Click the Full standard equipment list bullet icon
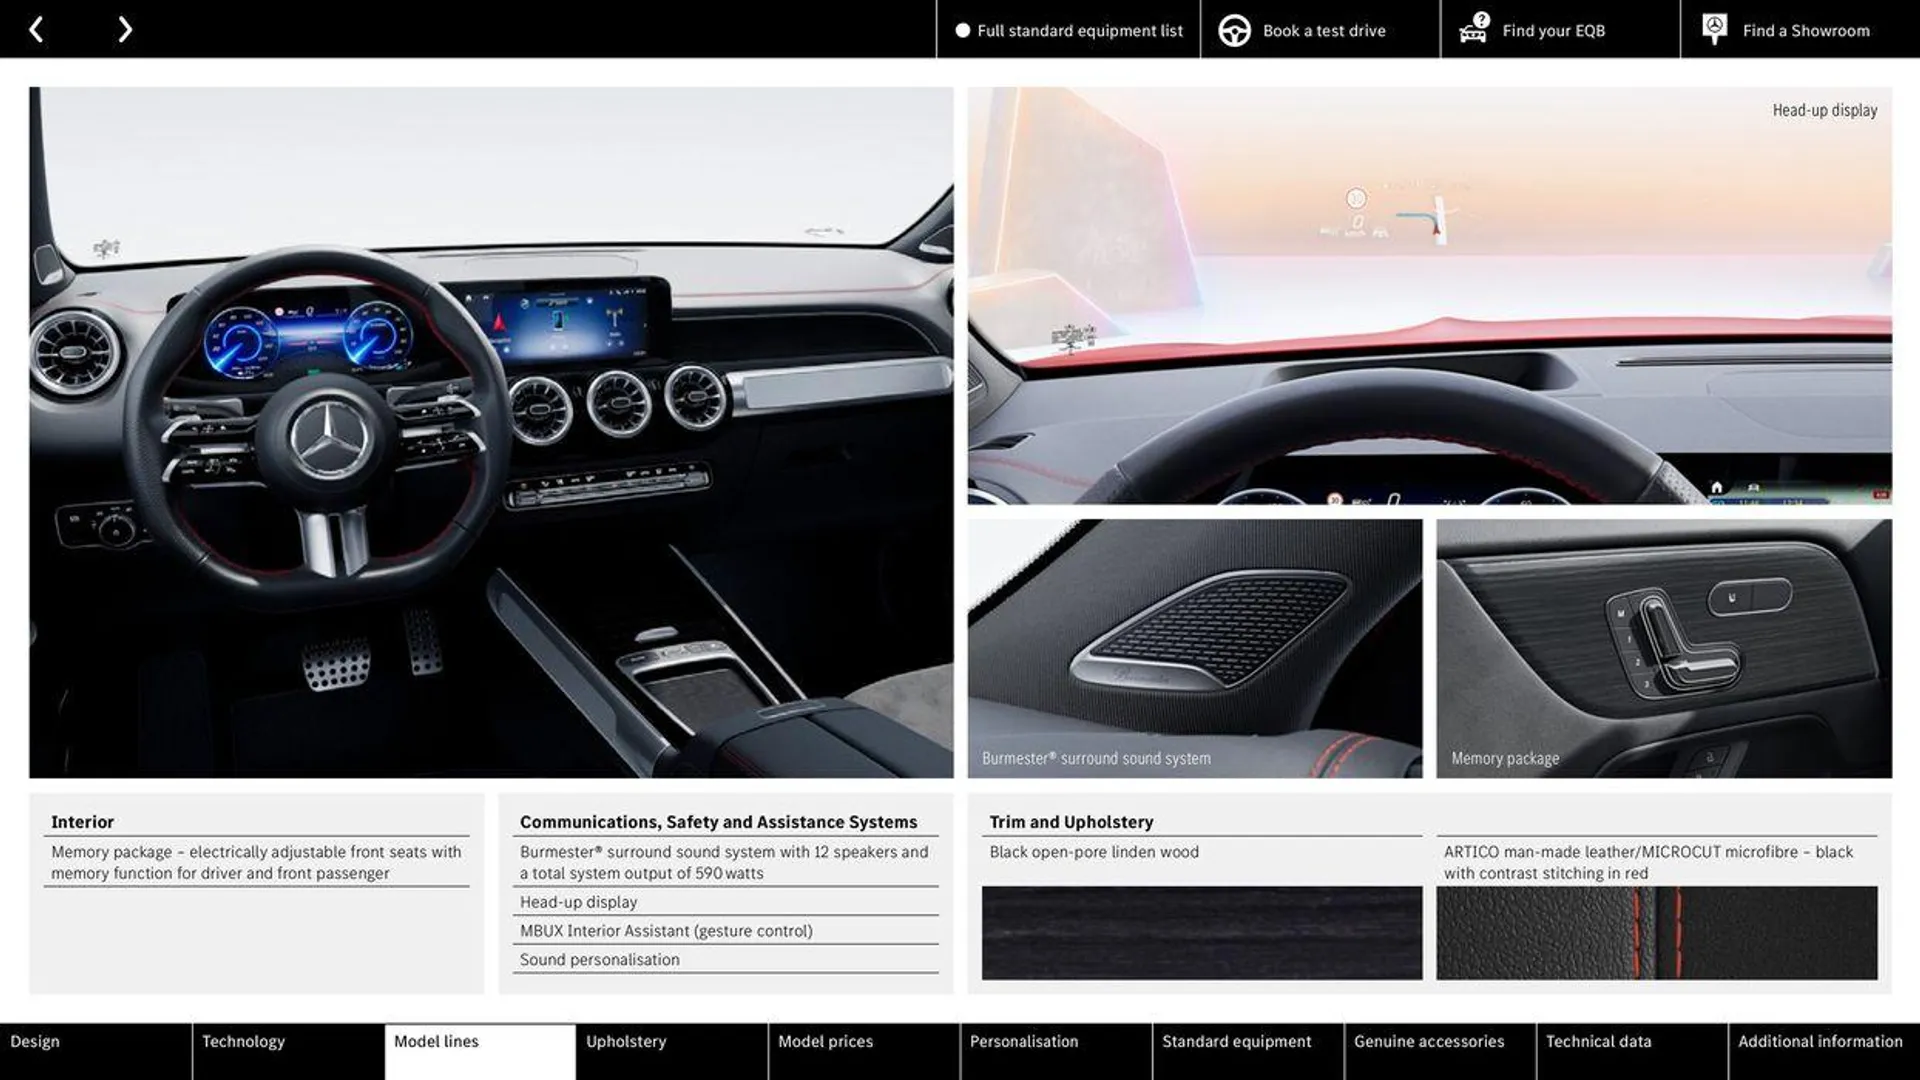Screen dimensions: 1920x1080 pyautogui.click(x=962, y=31)
